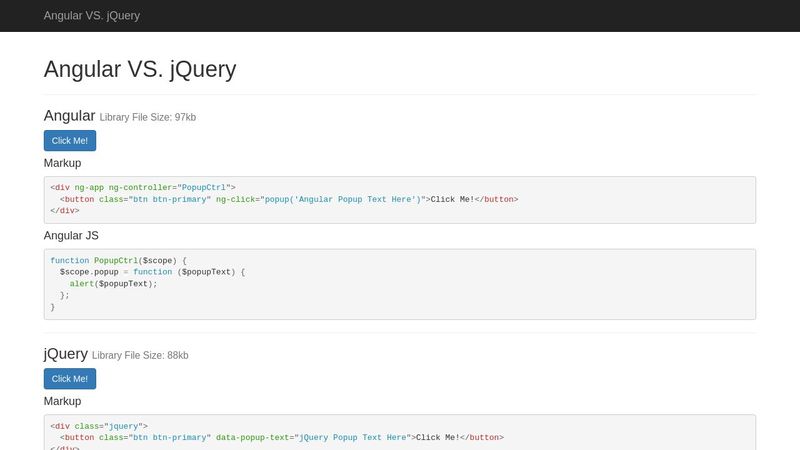Click the jQuery section heading
The image size is (800, 450).
(x=66, y=354)
